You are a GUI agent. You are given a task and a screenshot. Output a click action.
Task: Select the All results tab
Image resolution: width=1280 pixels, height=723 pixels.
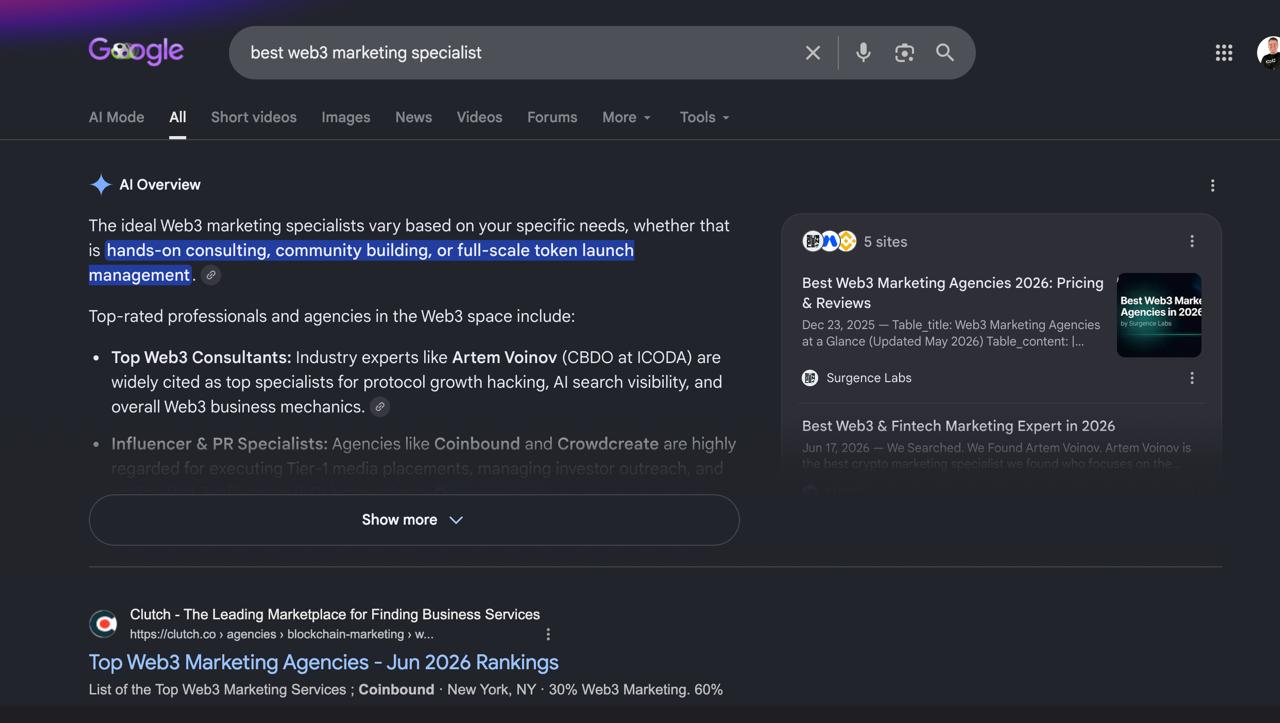click(177, 117)
